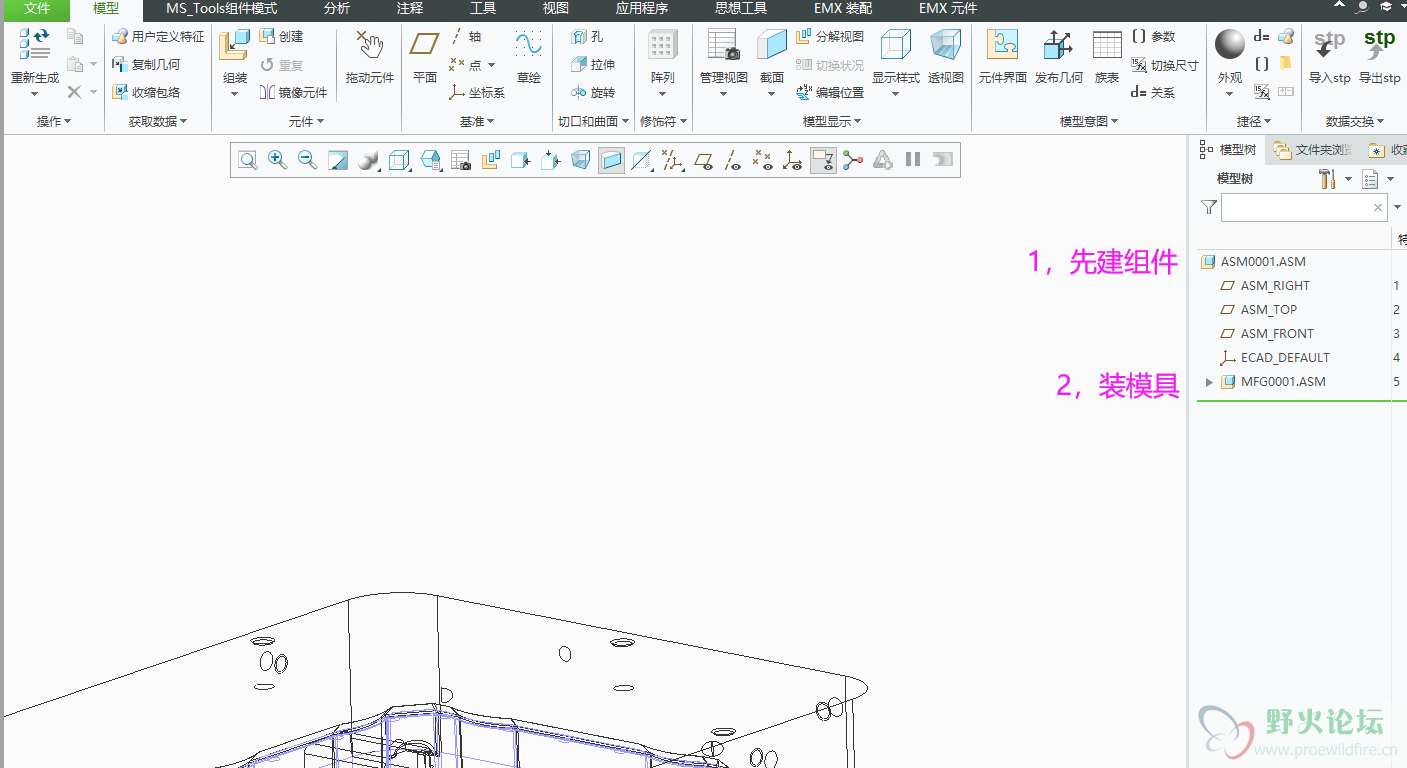Click the Section (截面) icon

[x=772, y=46]
